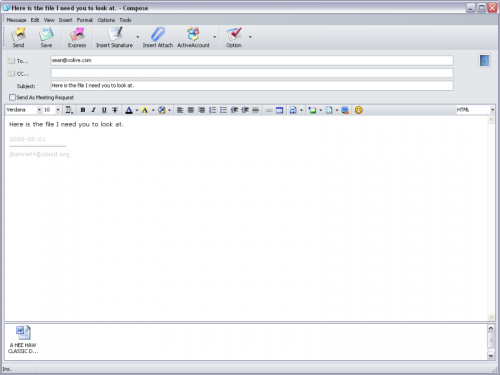The height and width of the screenshot is (375, 500).
Task: Open the Format menu
Action: click(x=85, y=20)
